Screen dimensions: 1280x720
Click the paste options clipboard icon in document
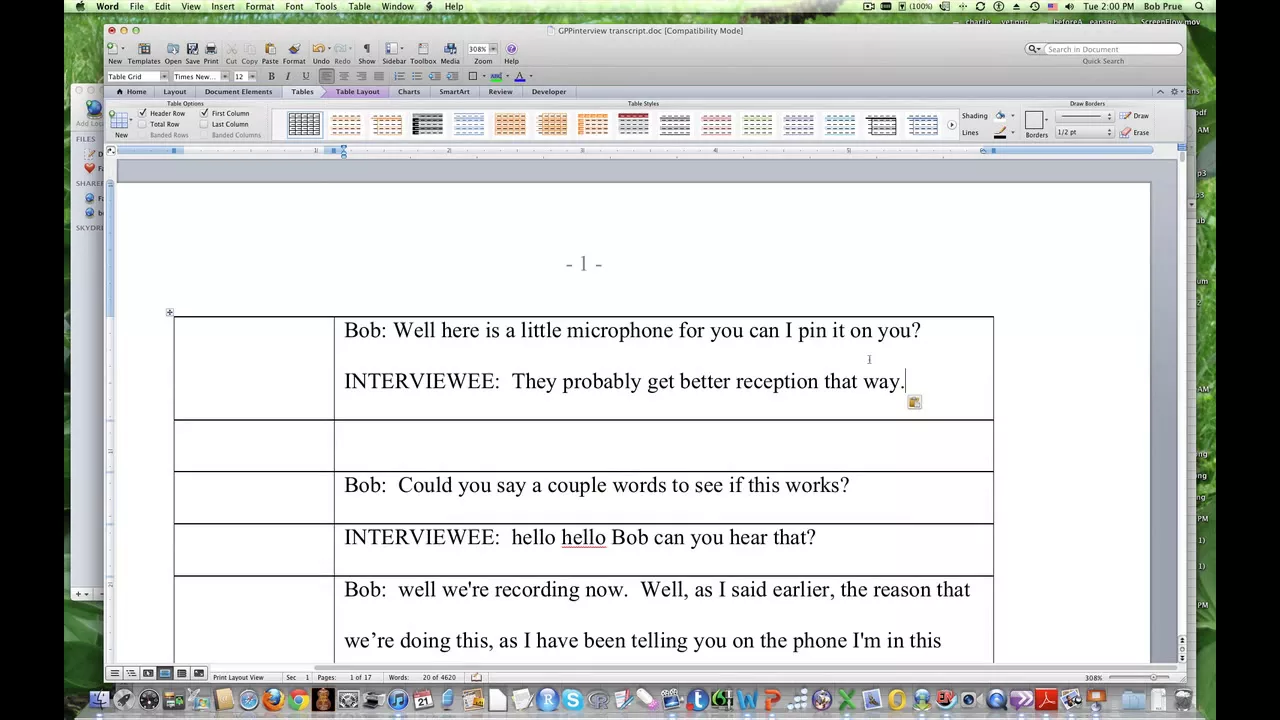pyautogui.click(x=914, y=402)
